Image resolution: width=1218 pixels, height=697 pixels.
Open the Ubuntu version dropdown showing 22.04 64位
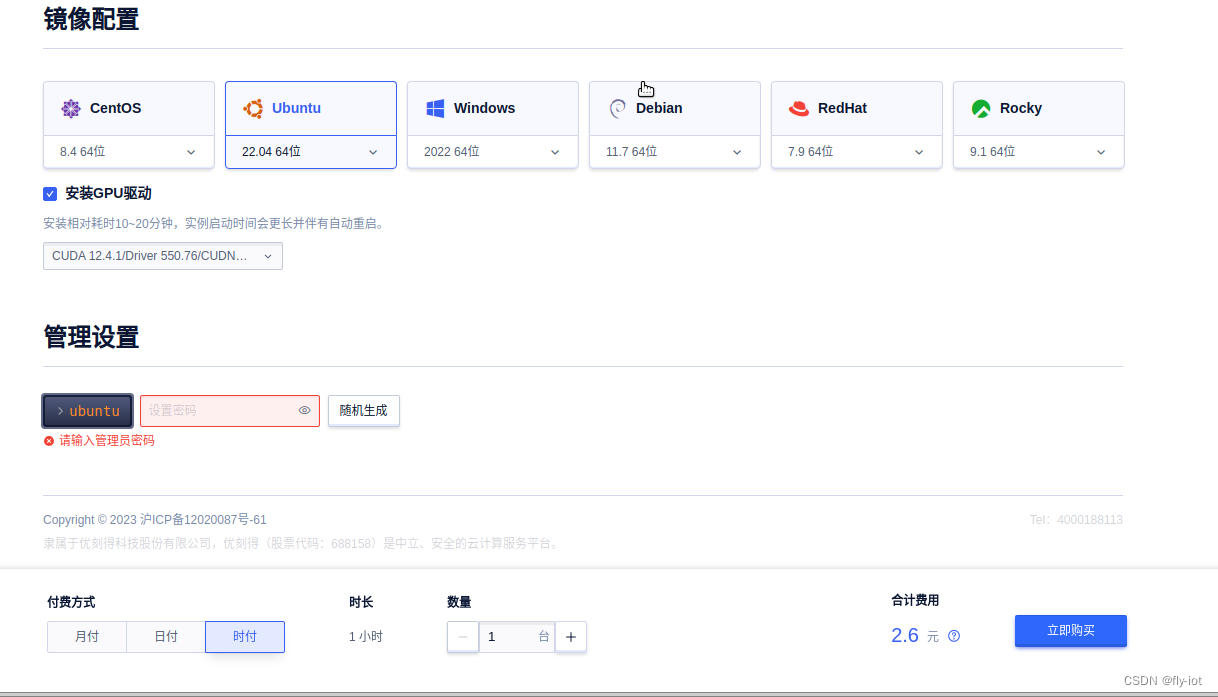pos(310,151)
